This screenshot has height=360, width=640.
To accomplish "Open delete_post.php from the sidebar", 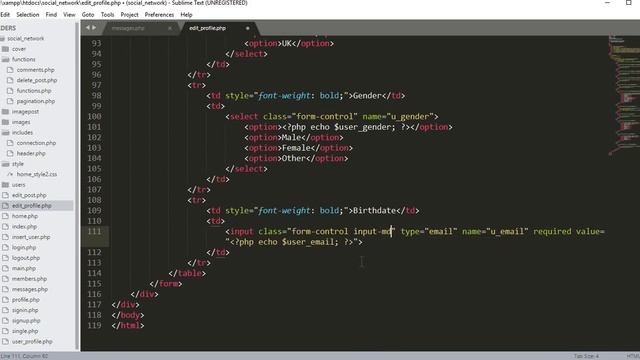I will pyautogui.click(x=37, y=80).
